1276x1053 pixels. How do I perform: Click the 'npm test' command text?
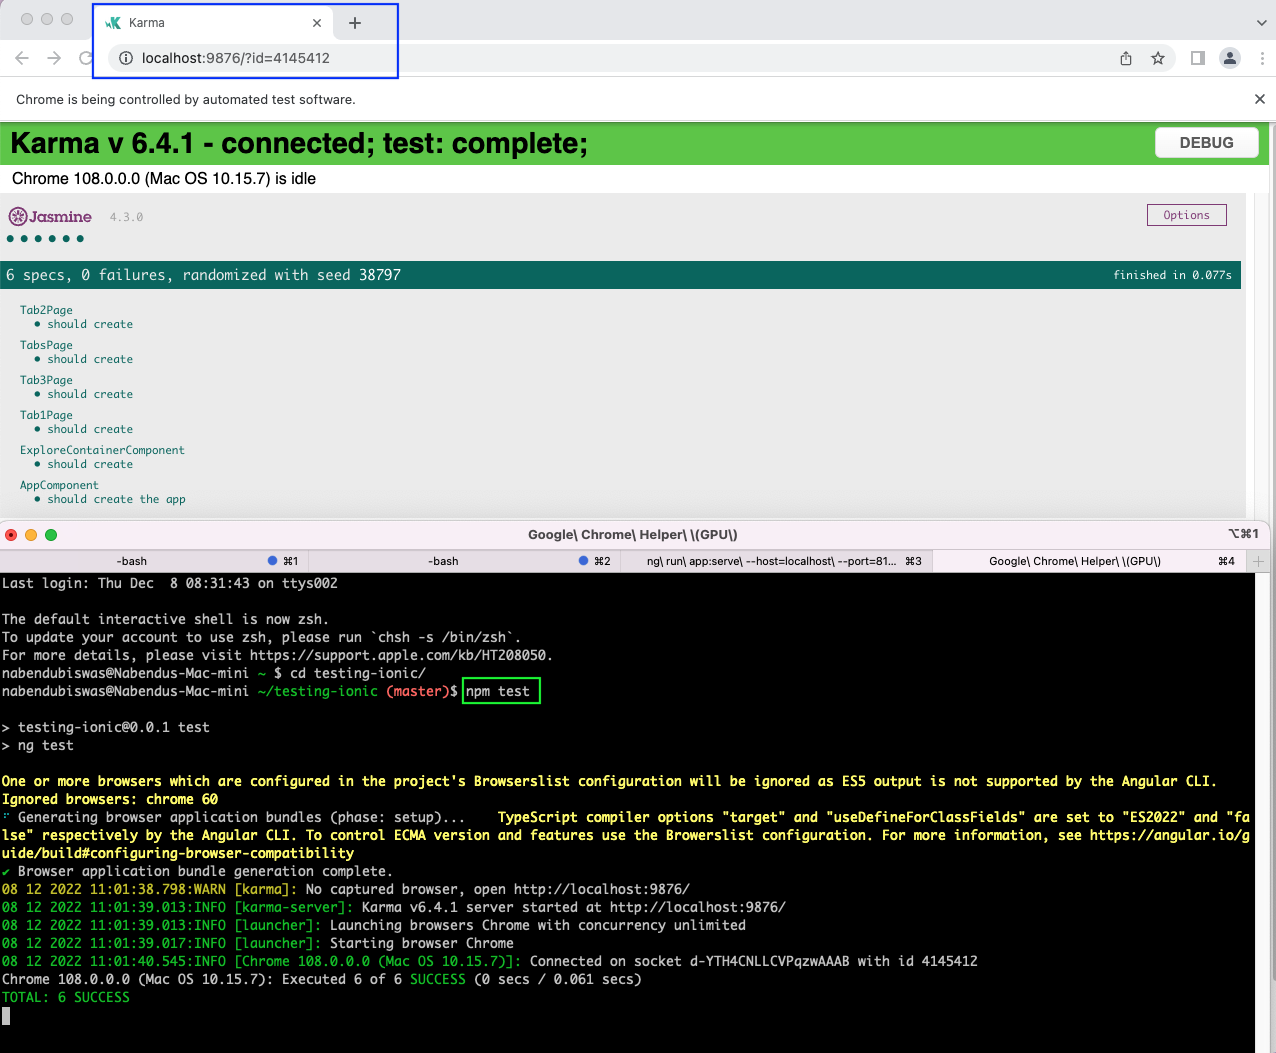point(498,691)
